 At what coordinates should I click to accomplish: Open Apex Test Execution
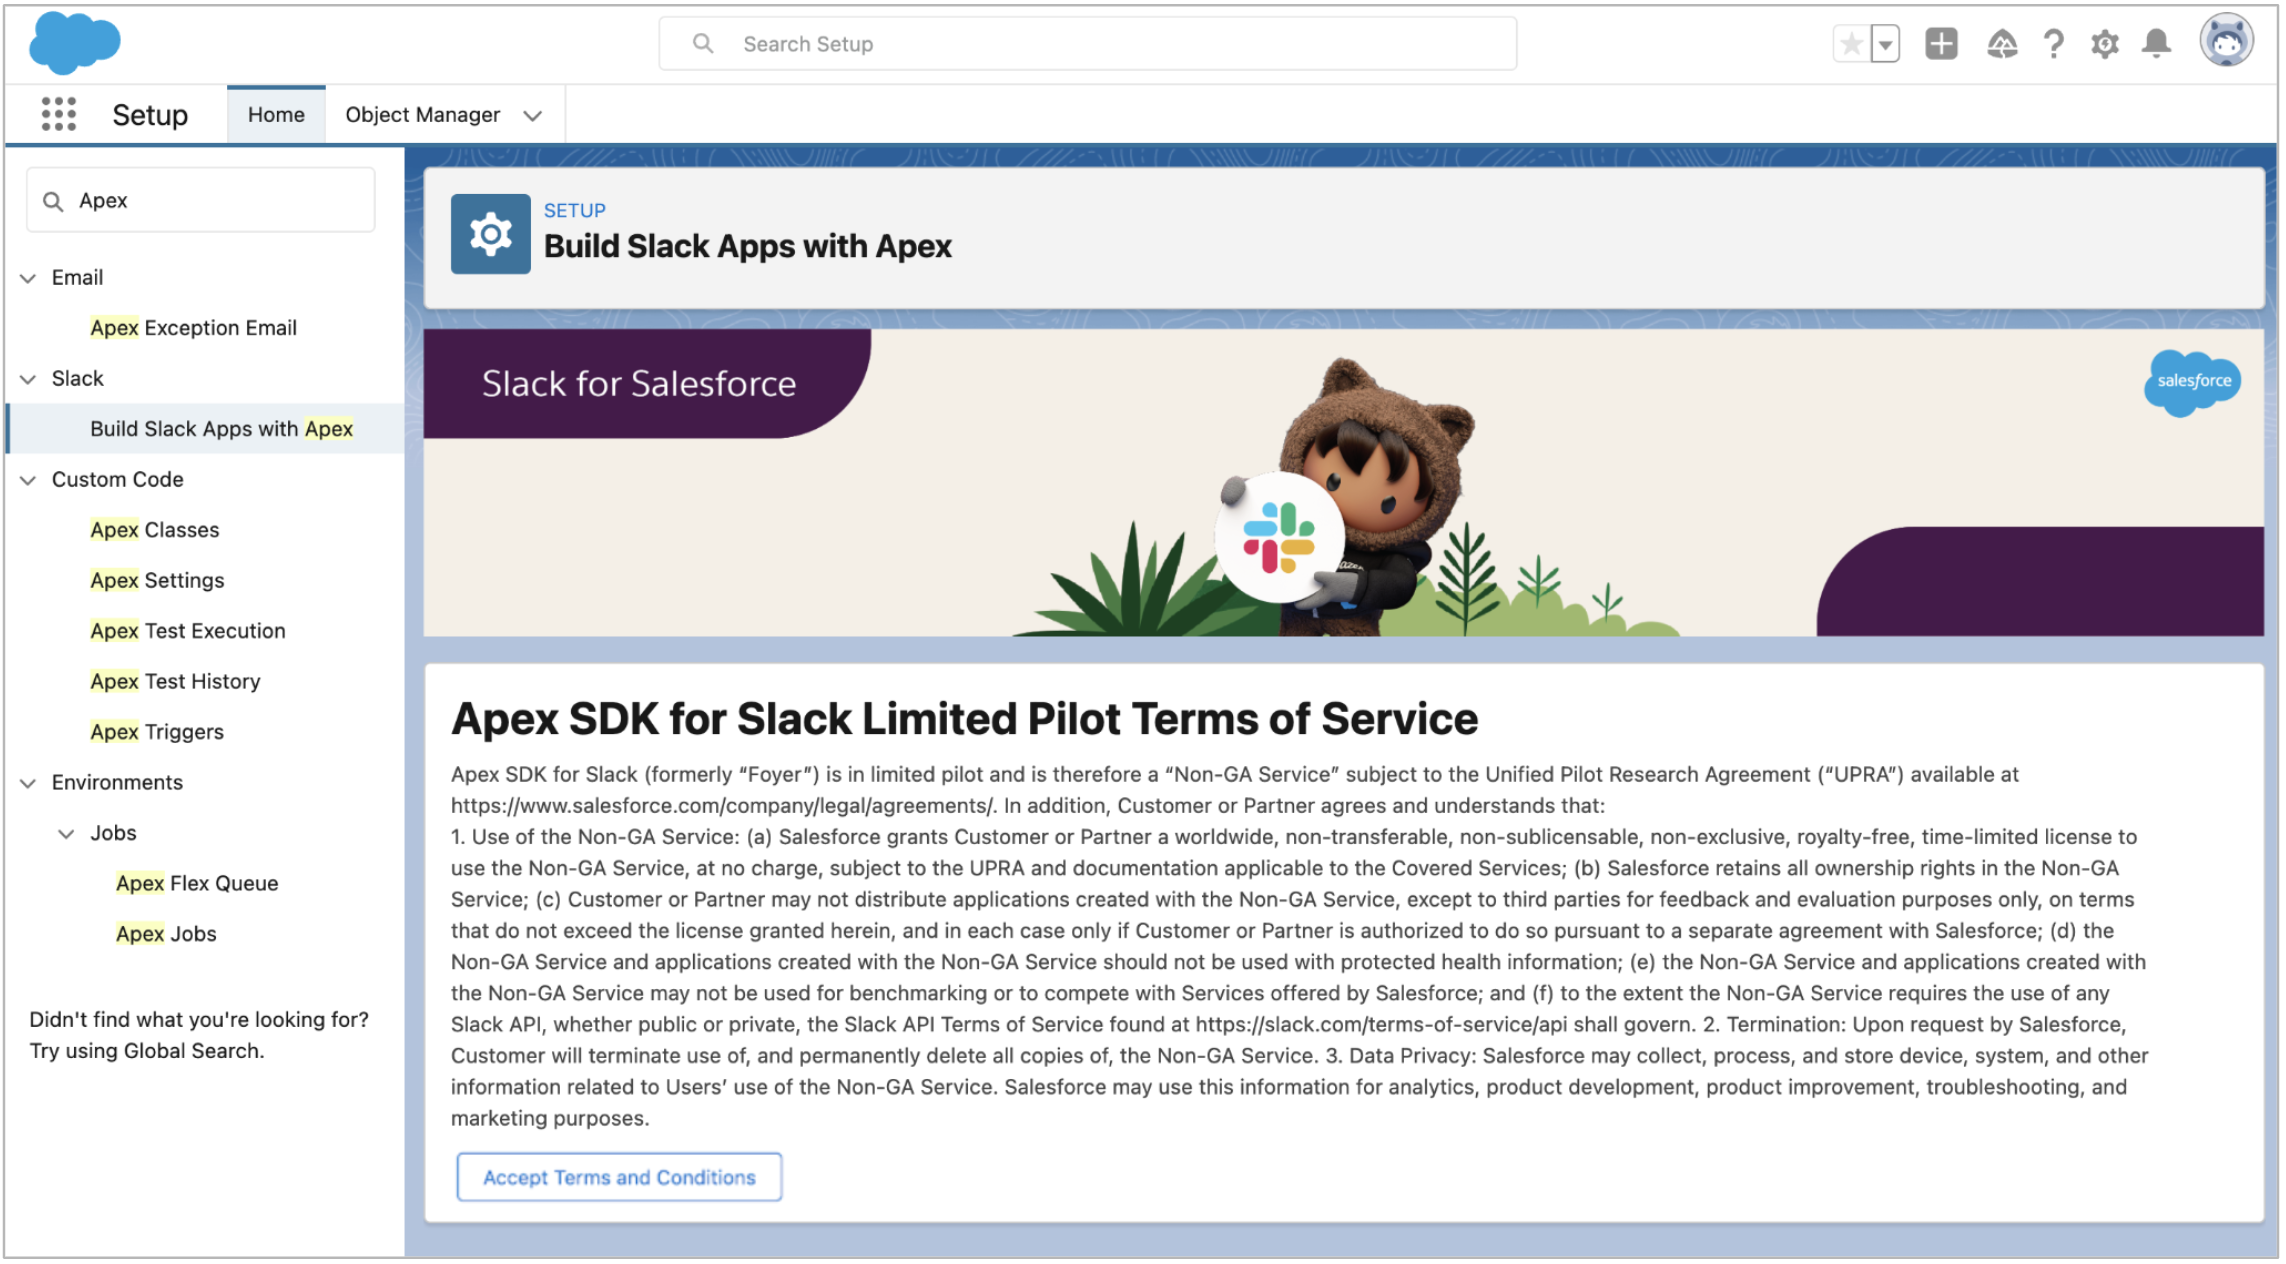coord(188,631)
